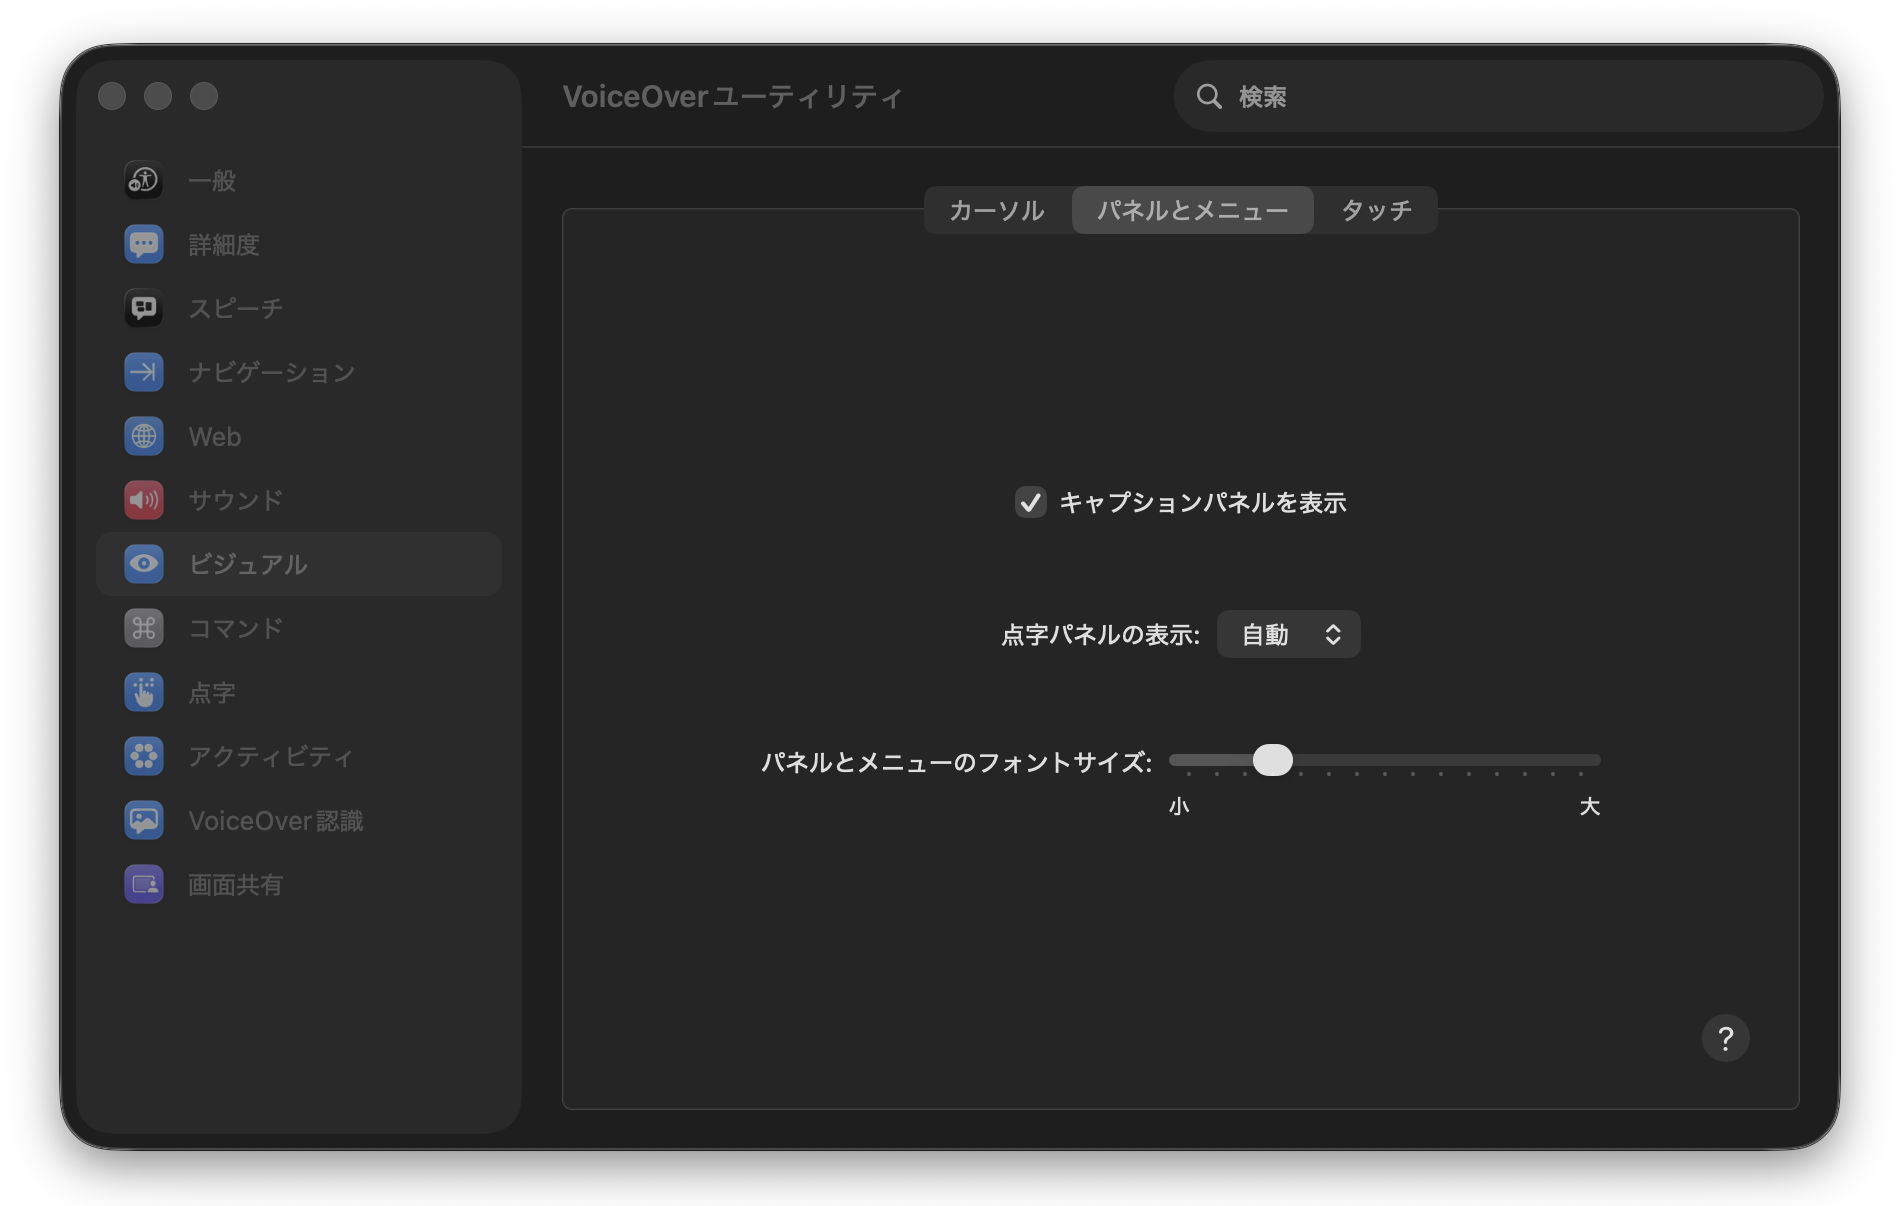This screenshot has width=1900, height=1206.
Task: Click the スピーチ sidebar icon
Action: pos(144,308)
